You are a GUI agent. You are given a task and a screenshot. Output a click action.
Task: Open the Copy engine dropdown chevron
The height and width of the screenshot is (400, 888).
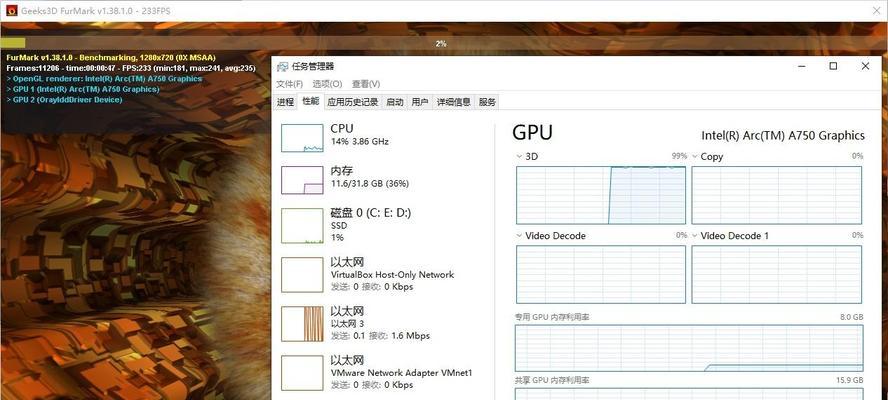coord(695,156)
